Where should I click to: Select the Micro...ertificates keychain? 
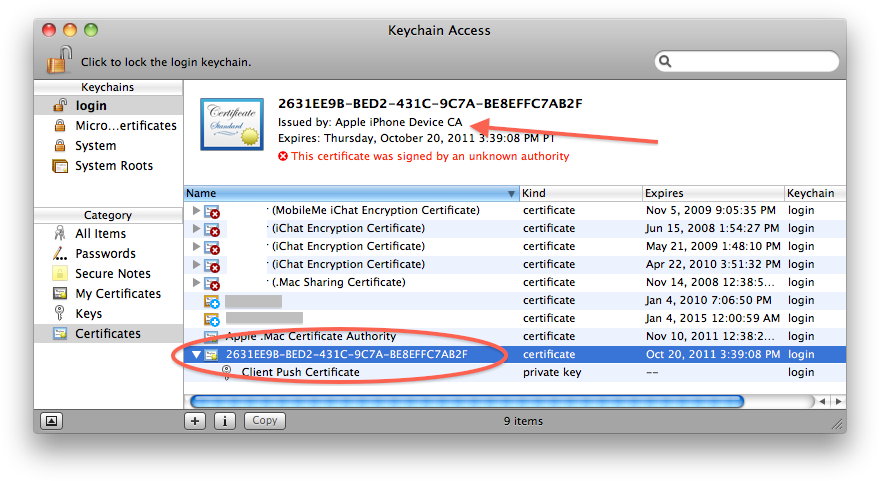(x=108, y=126)
